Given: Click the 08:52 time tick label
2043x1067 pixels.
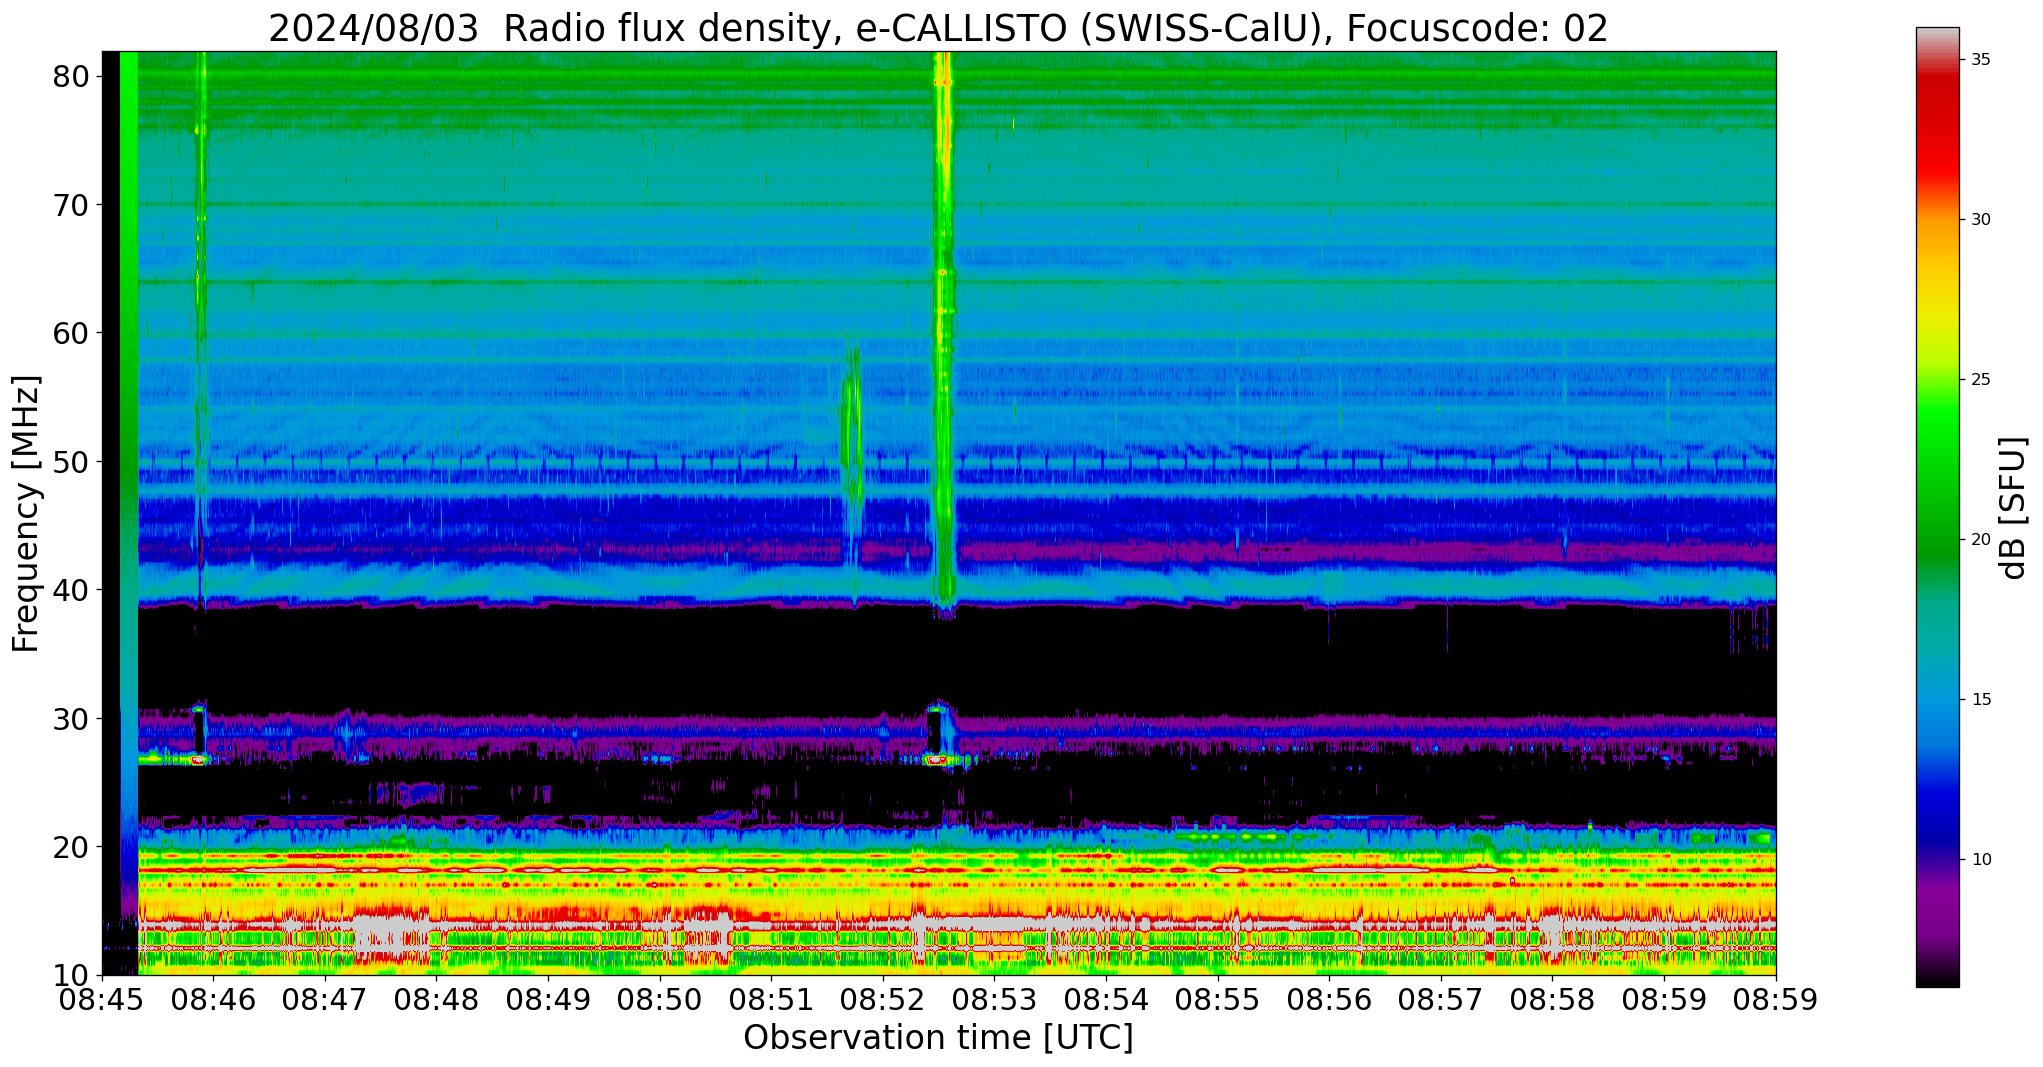Looking at the screenshot, I should (883, 1000).
